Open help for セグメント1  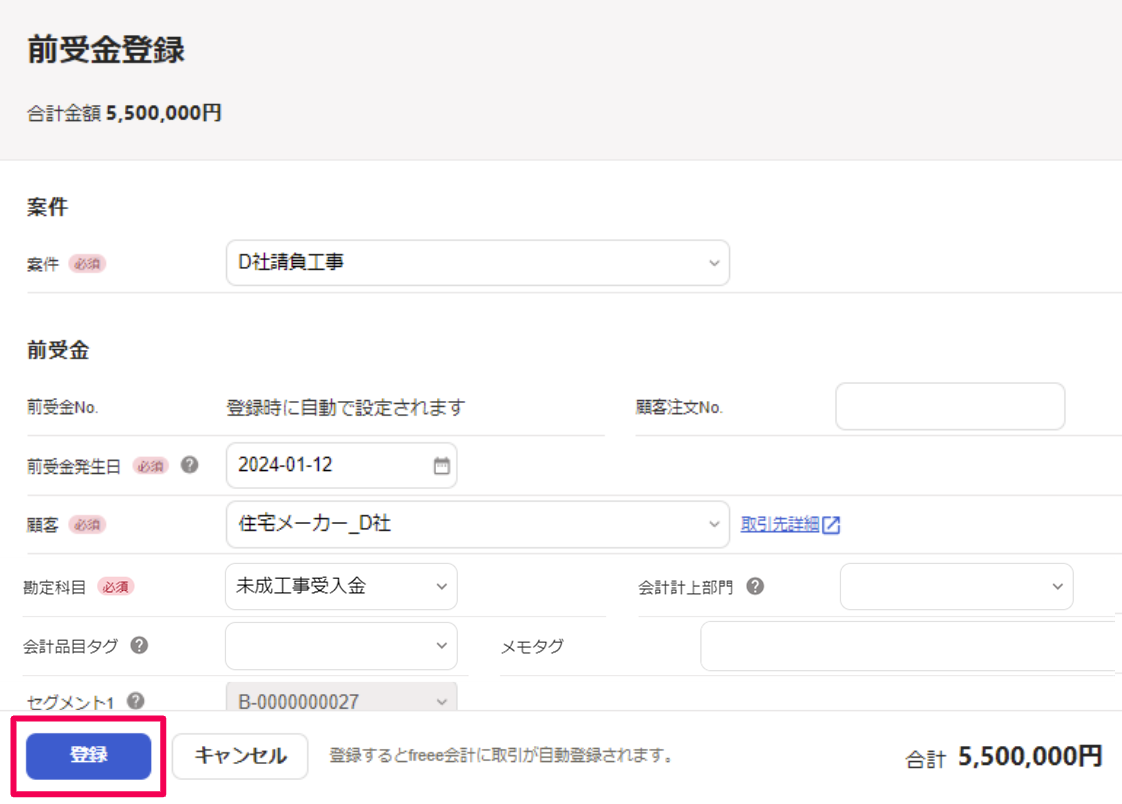[x=136, y=701]
